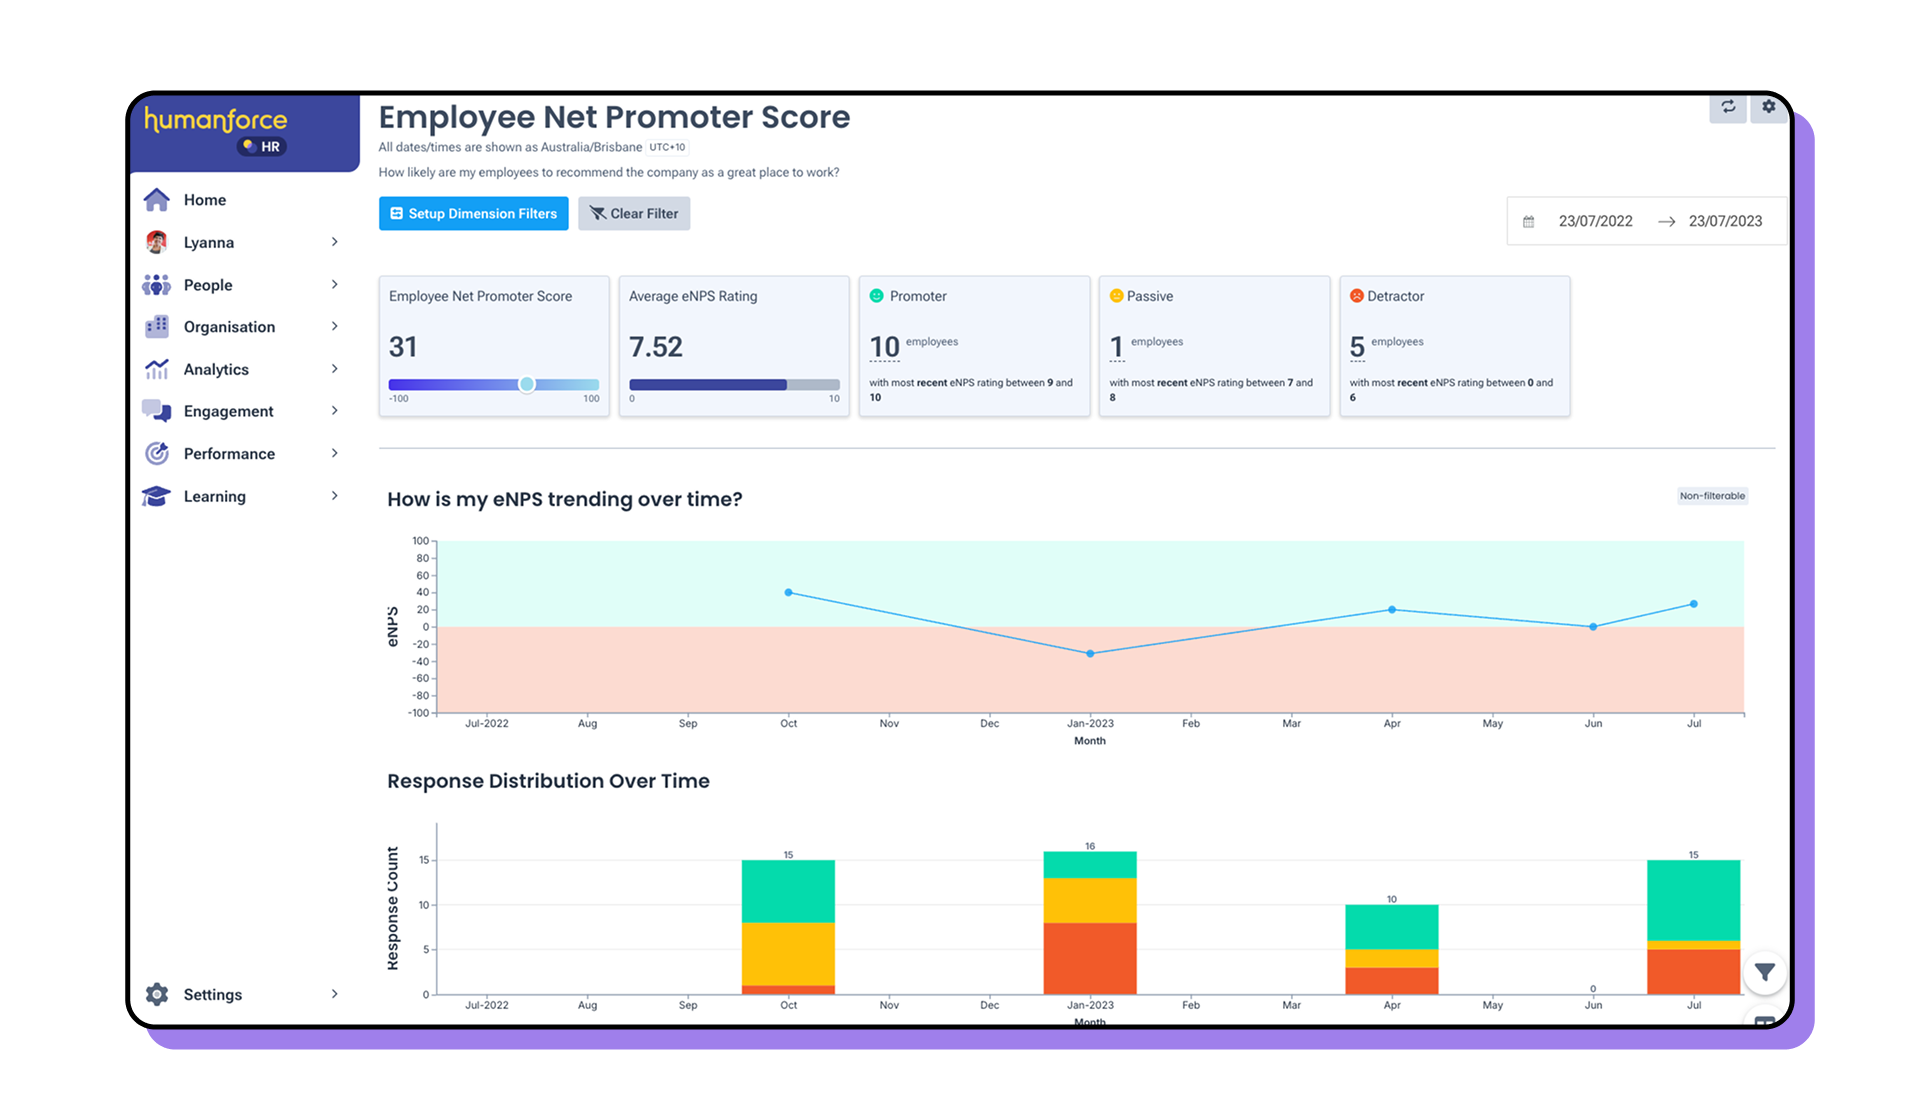1920x1120 pixels.
Task: Click the Home house icon in sidebar
Action: [157, 200]
